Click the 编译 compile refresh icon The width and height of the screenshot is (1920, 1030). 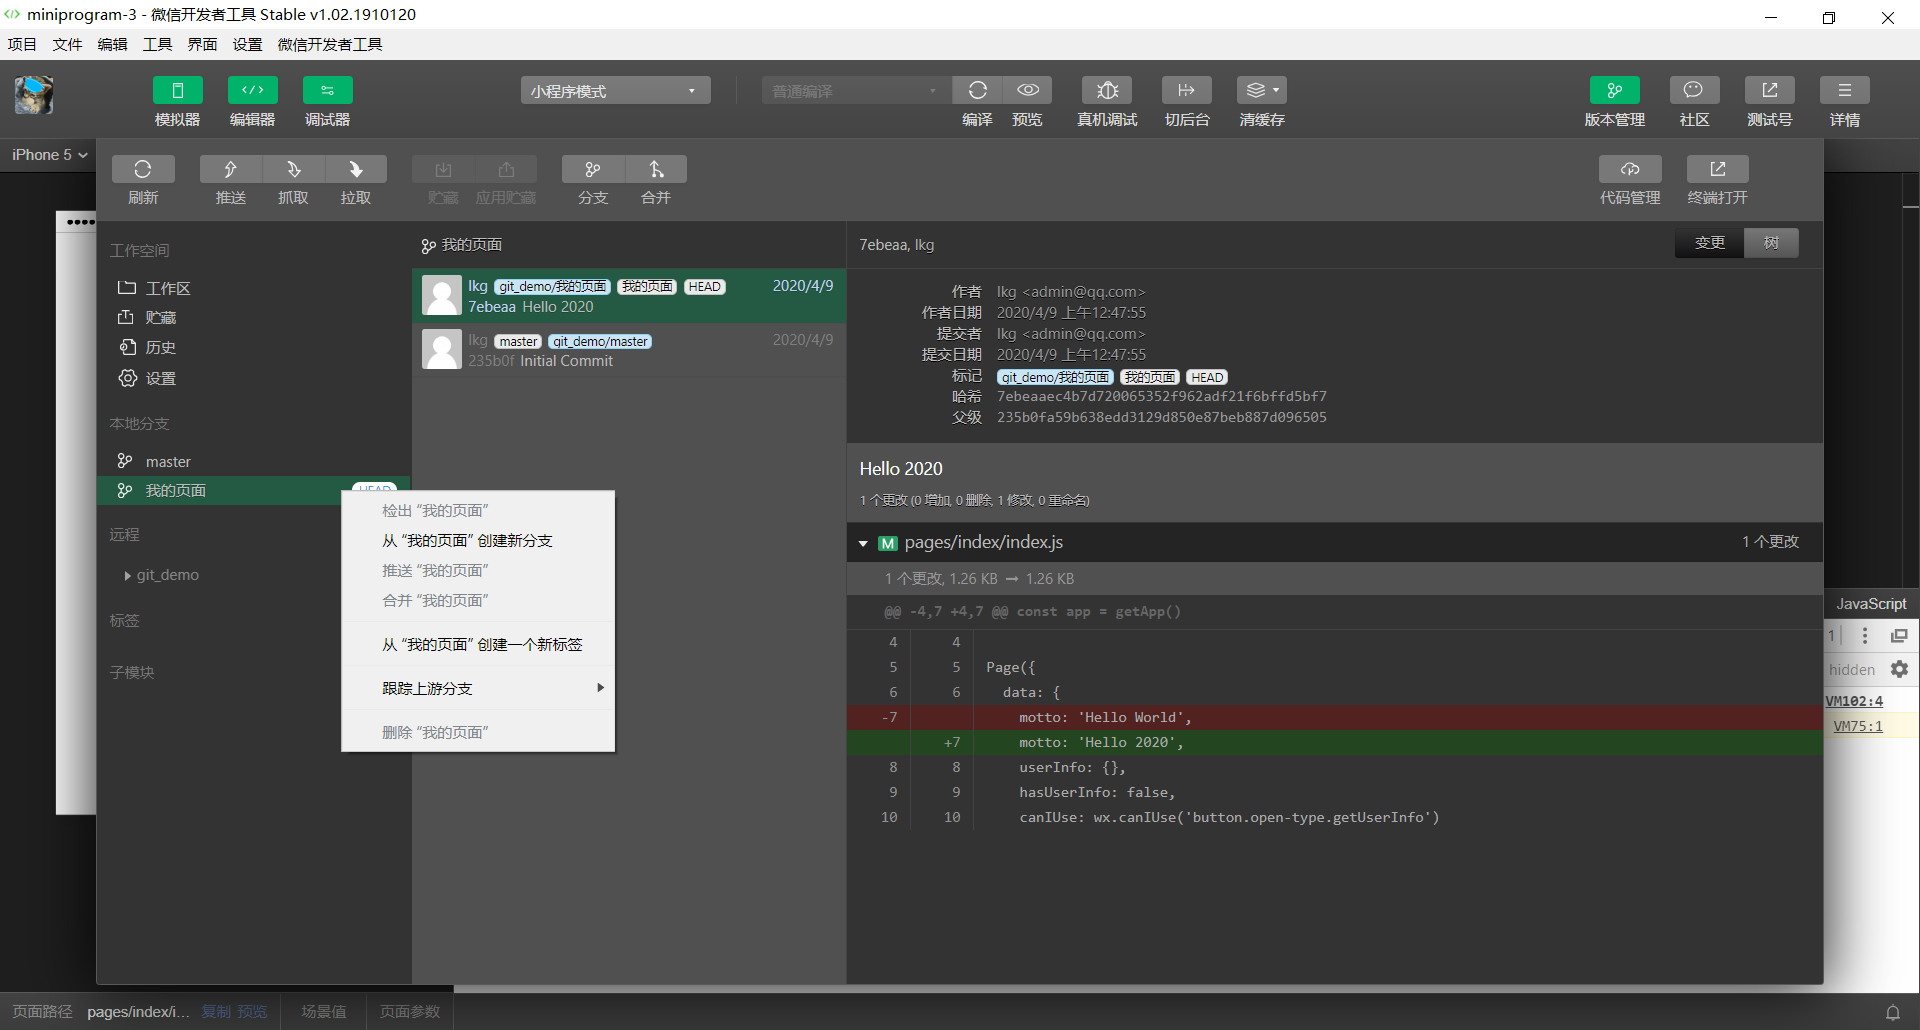[977, 91]
